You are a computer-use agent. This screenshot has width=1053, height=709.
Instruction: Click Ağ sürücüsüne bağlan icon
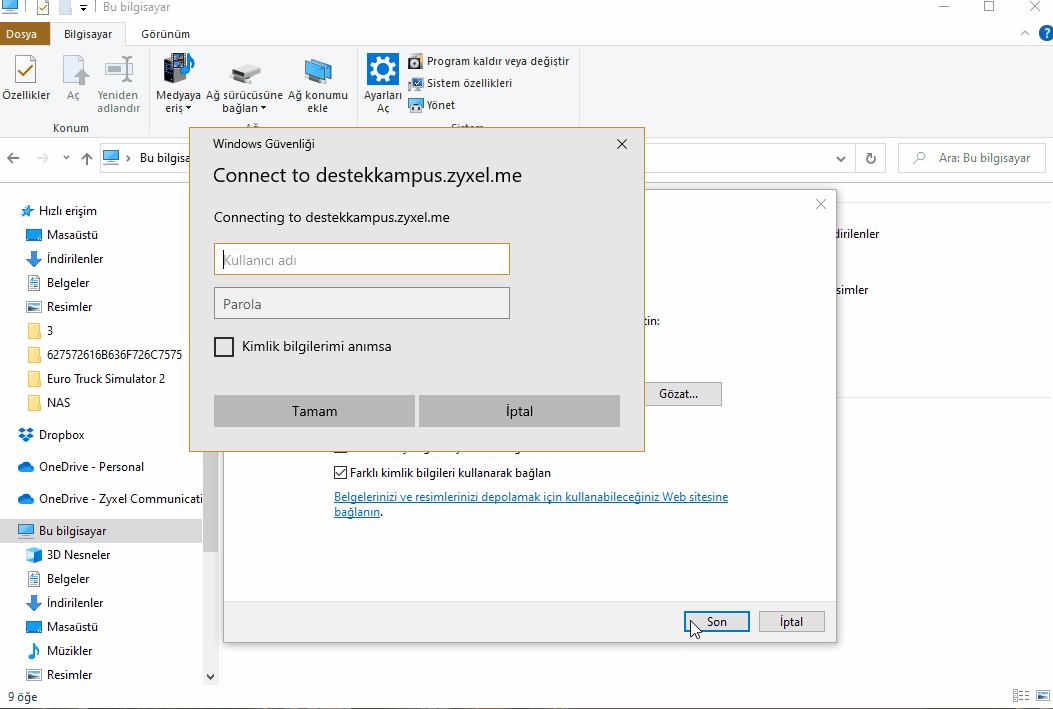pyautogui.click(x=244, y=73)
